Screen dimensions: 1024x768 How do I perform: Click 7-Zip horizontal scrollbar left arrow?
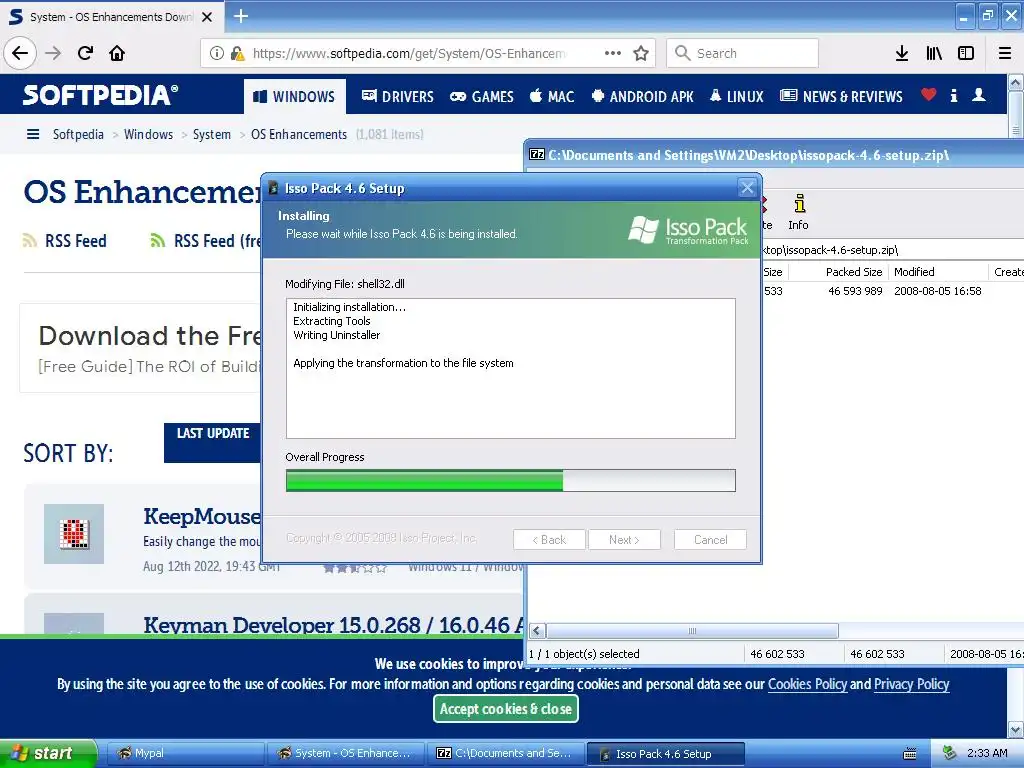[x=537, y=631]
